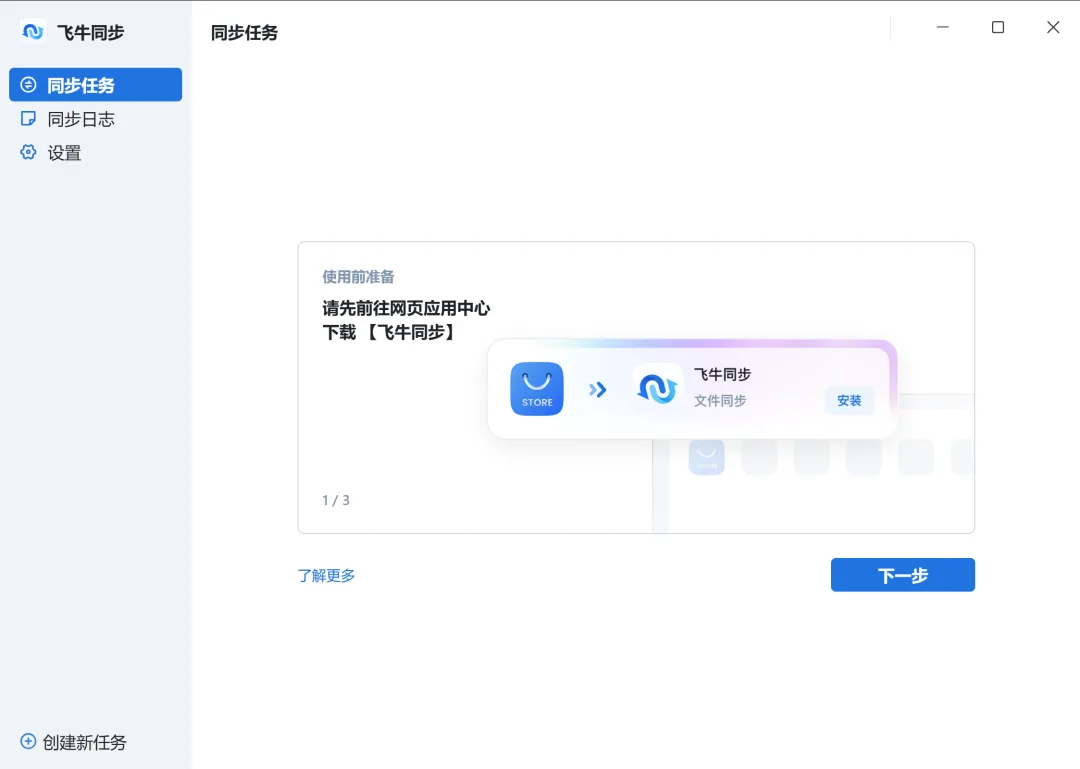Click the 飞牛同步 app icon in the card

click(657, 389)
